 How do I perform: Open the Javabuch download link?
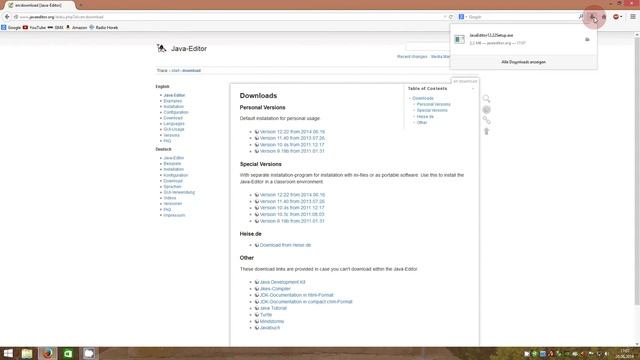(x=270, y=328)
